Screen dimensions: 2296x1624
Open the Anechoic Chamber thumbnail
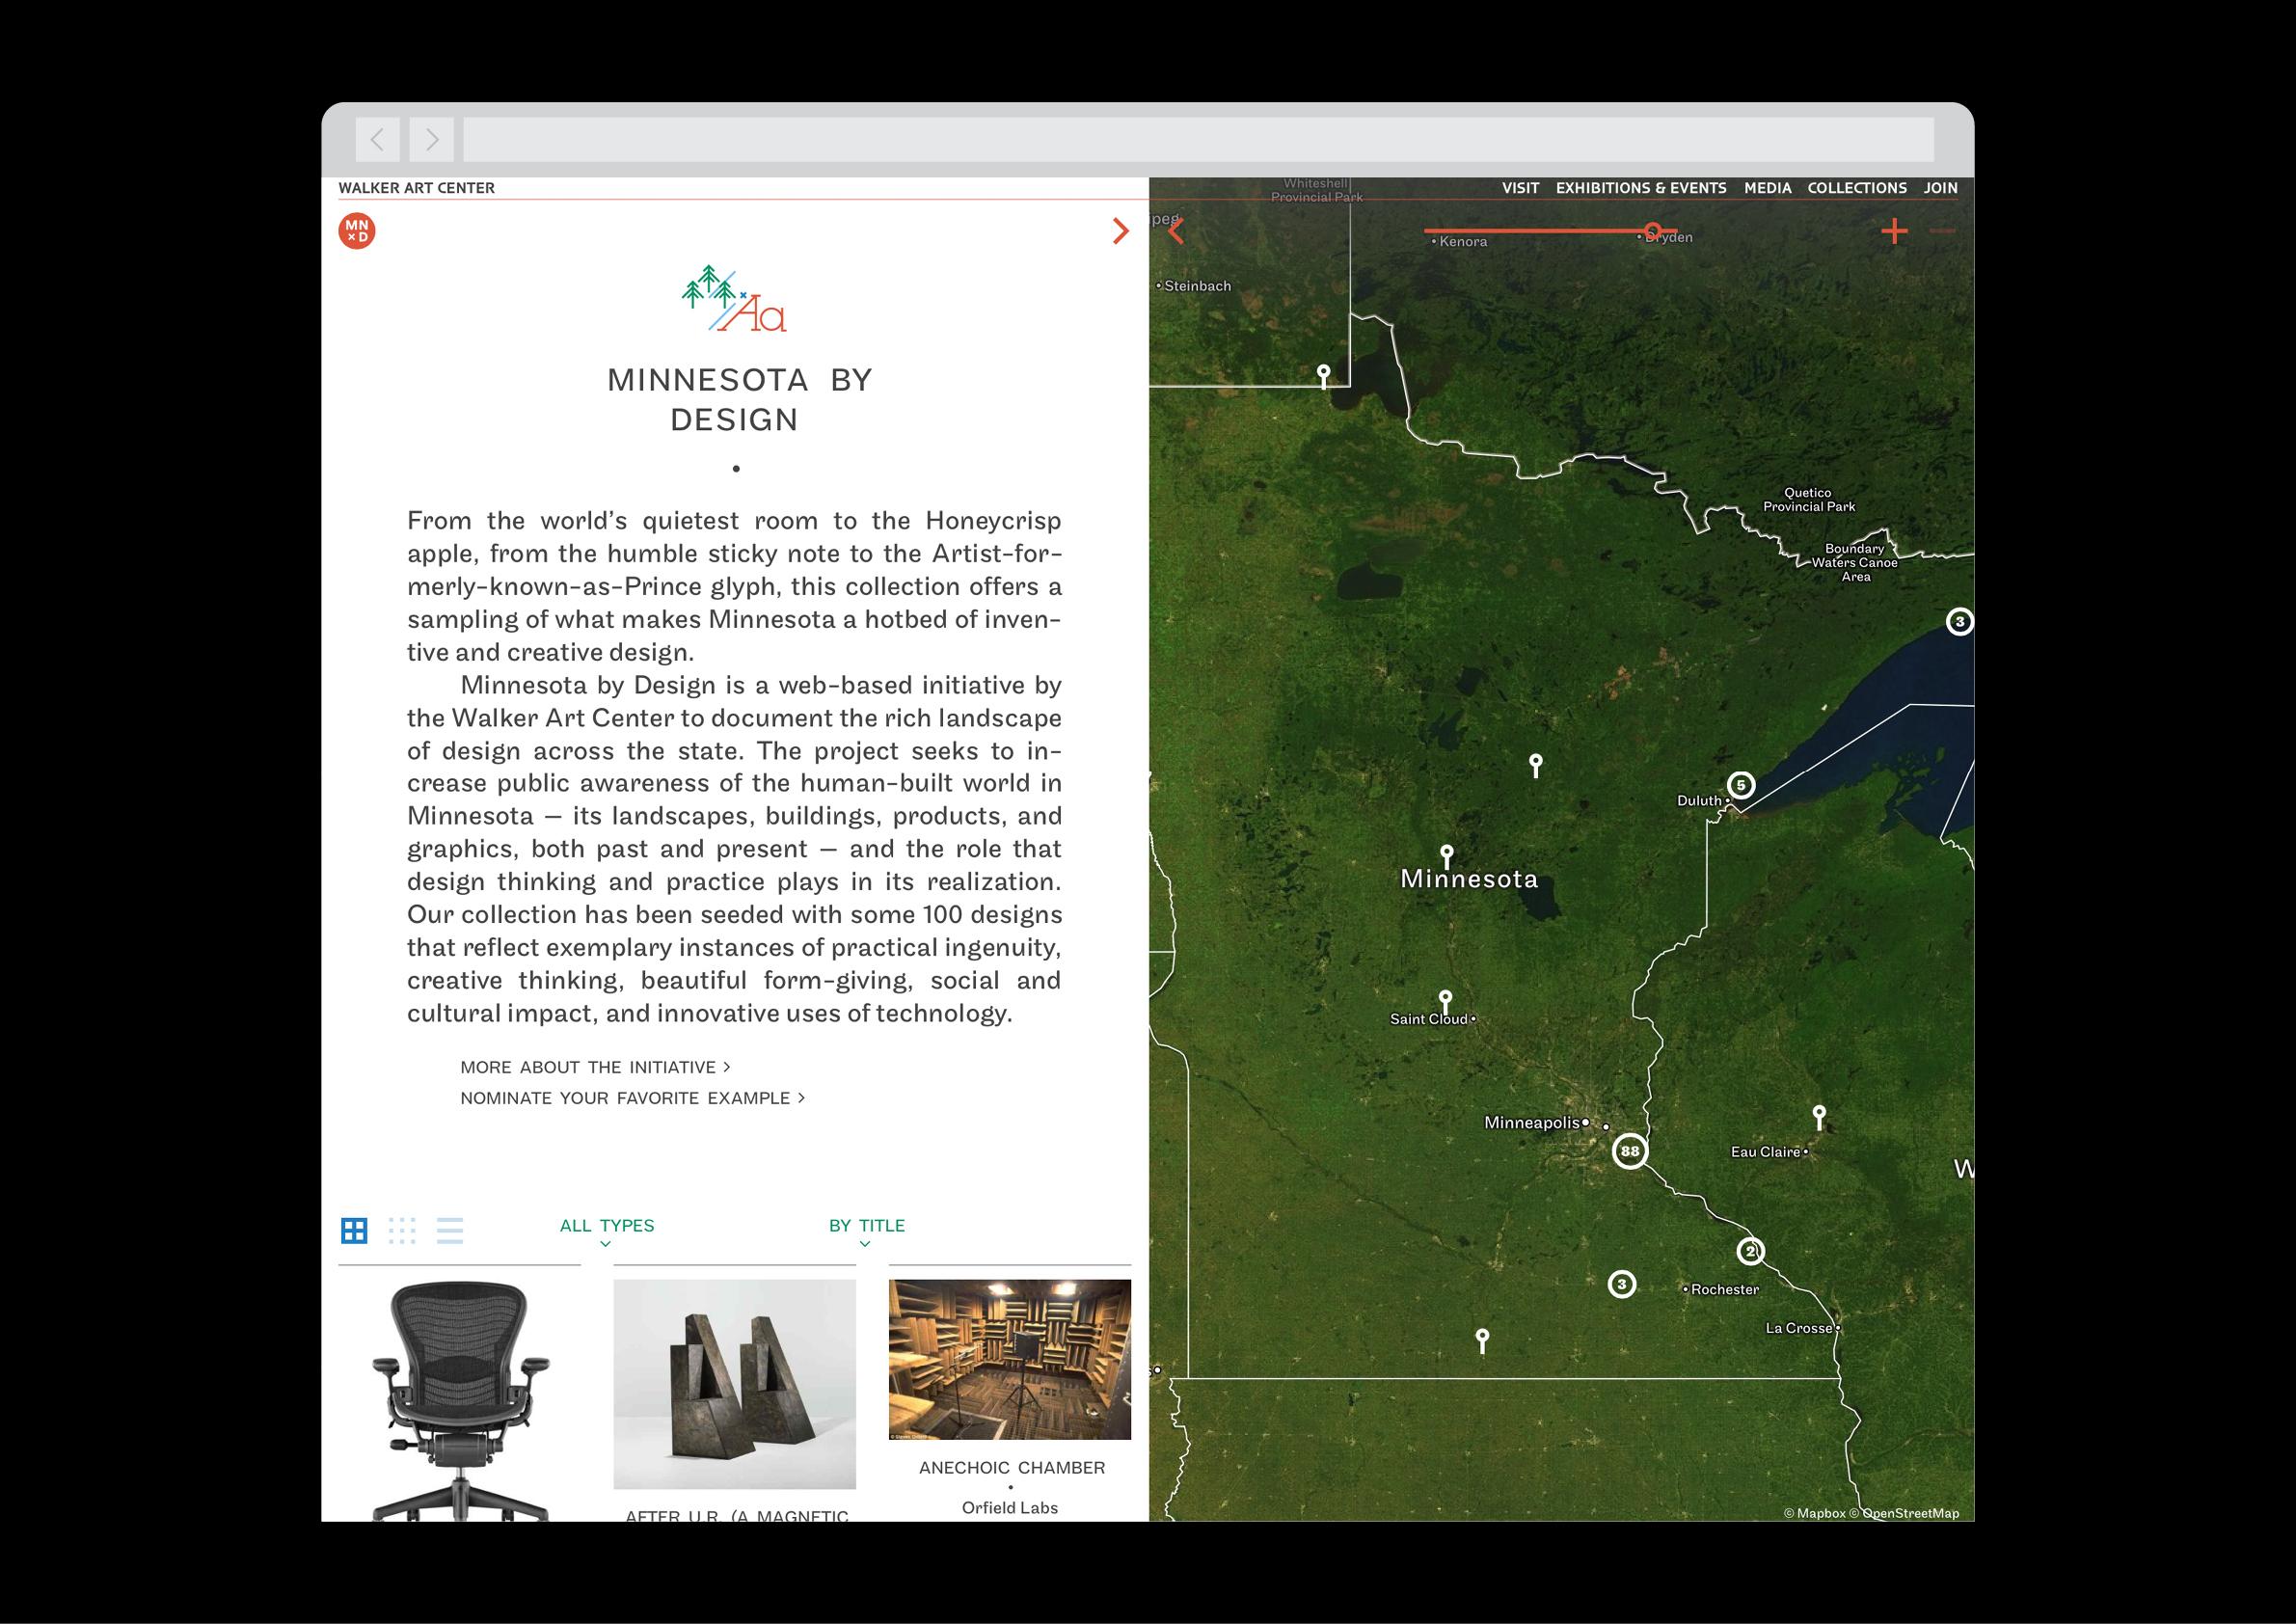tap(1010, 1359)
